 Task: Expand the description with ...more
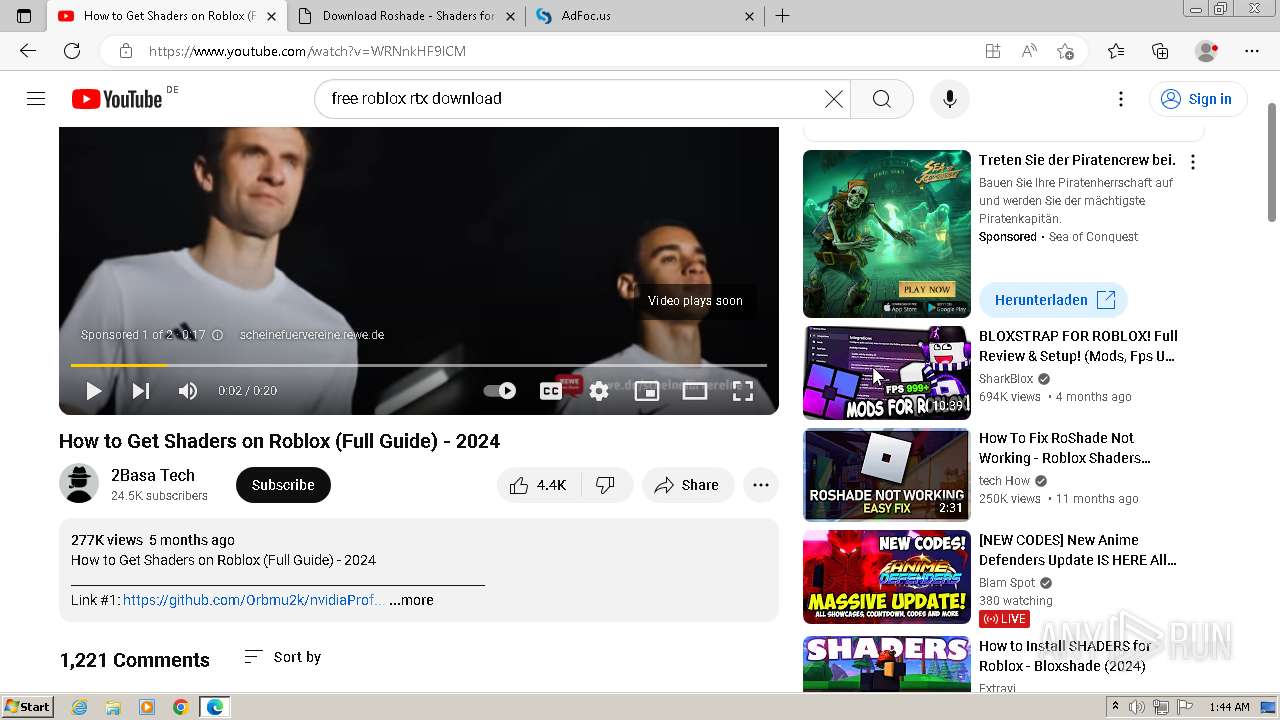point(411,600)
